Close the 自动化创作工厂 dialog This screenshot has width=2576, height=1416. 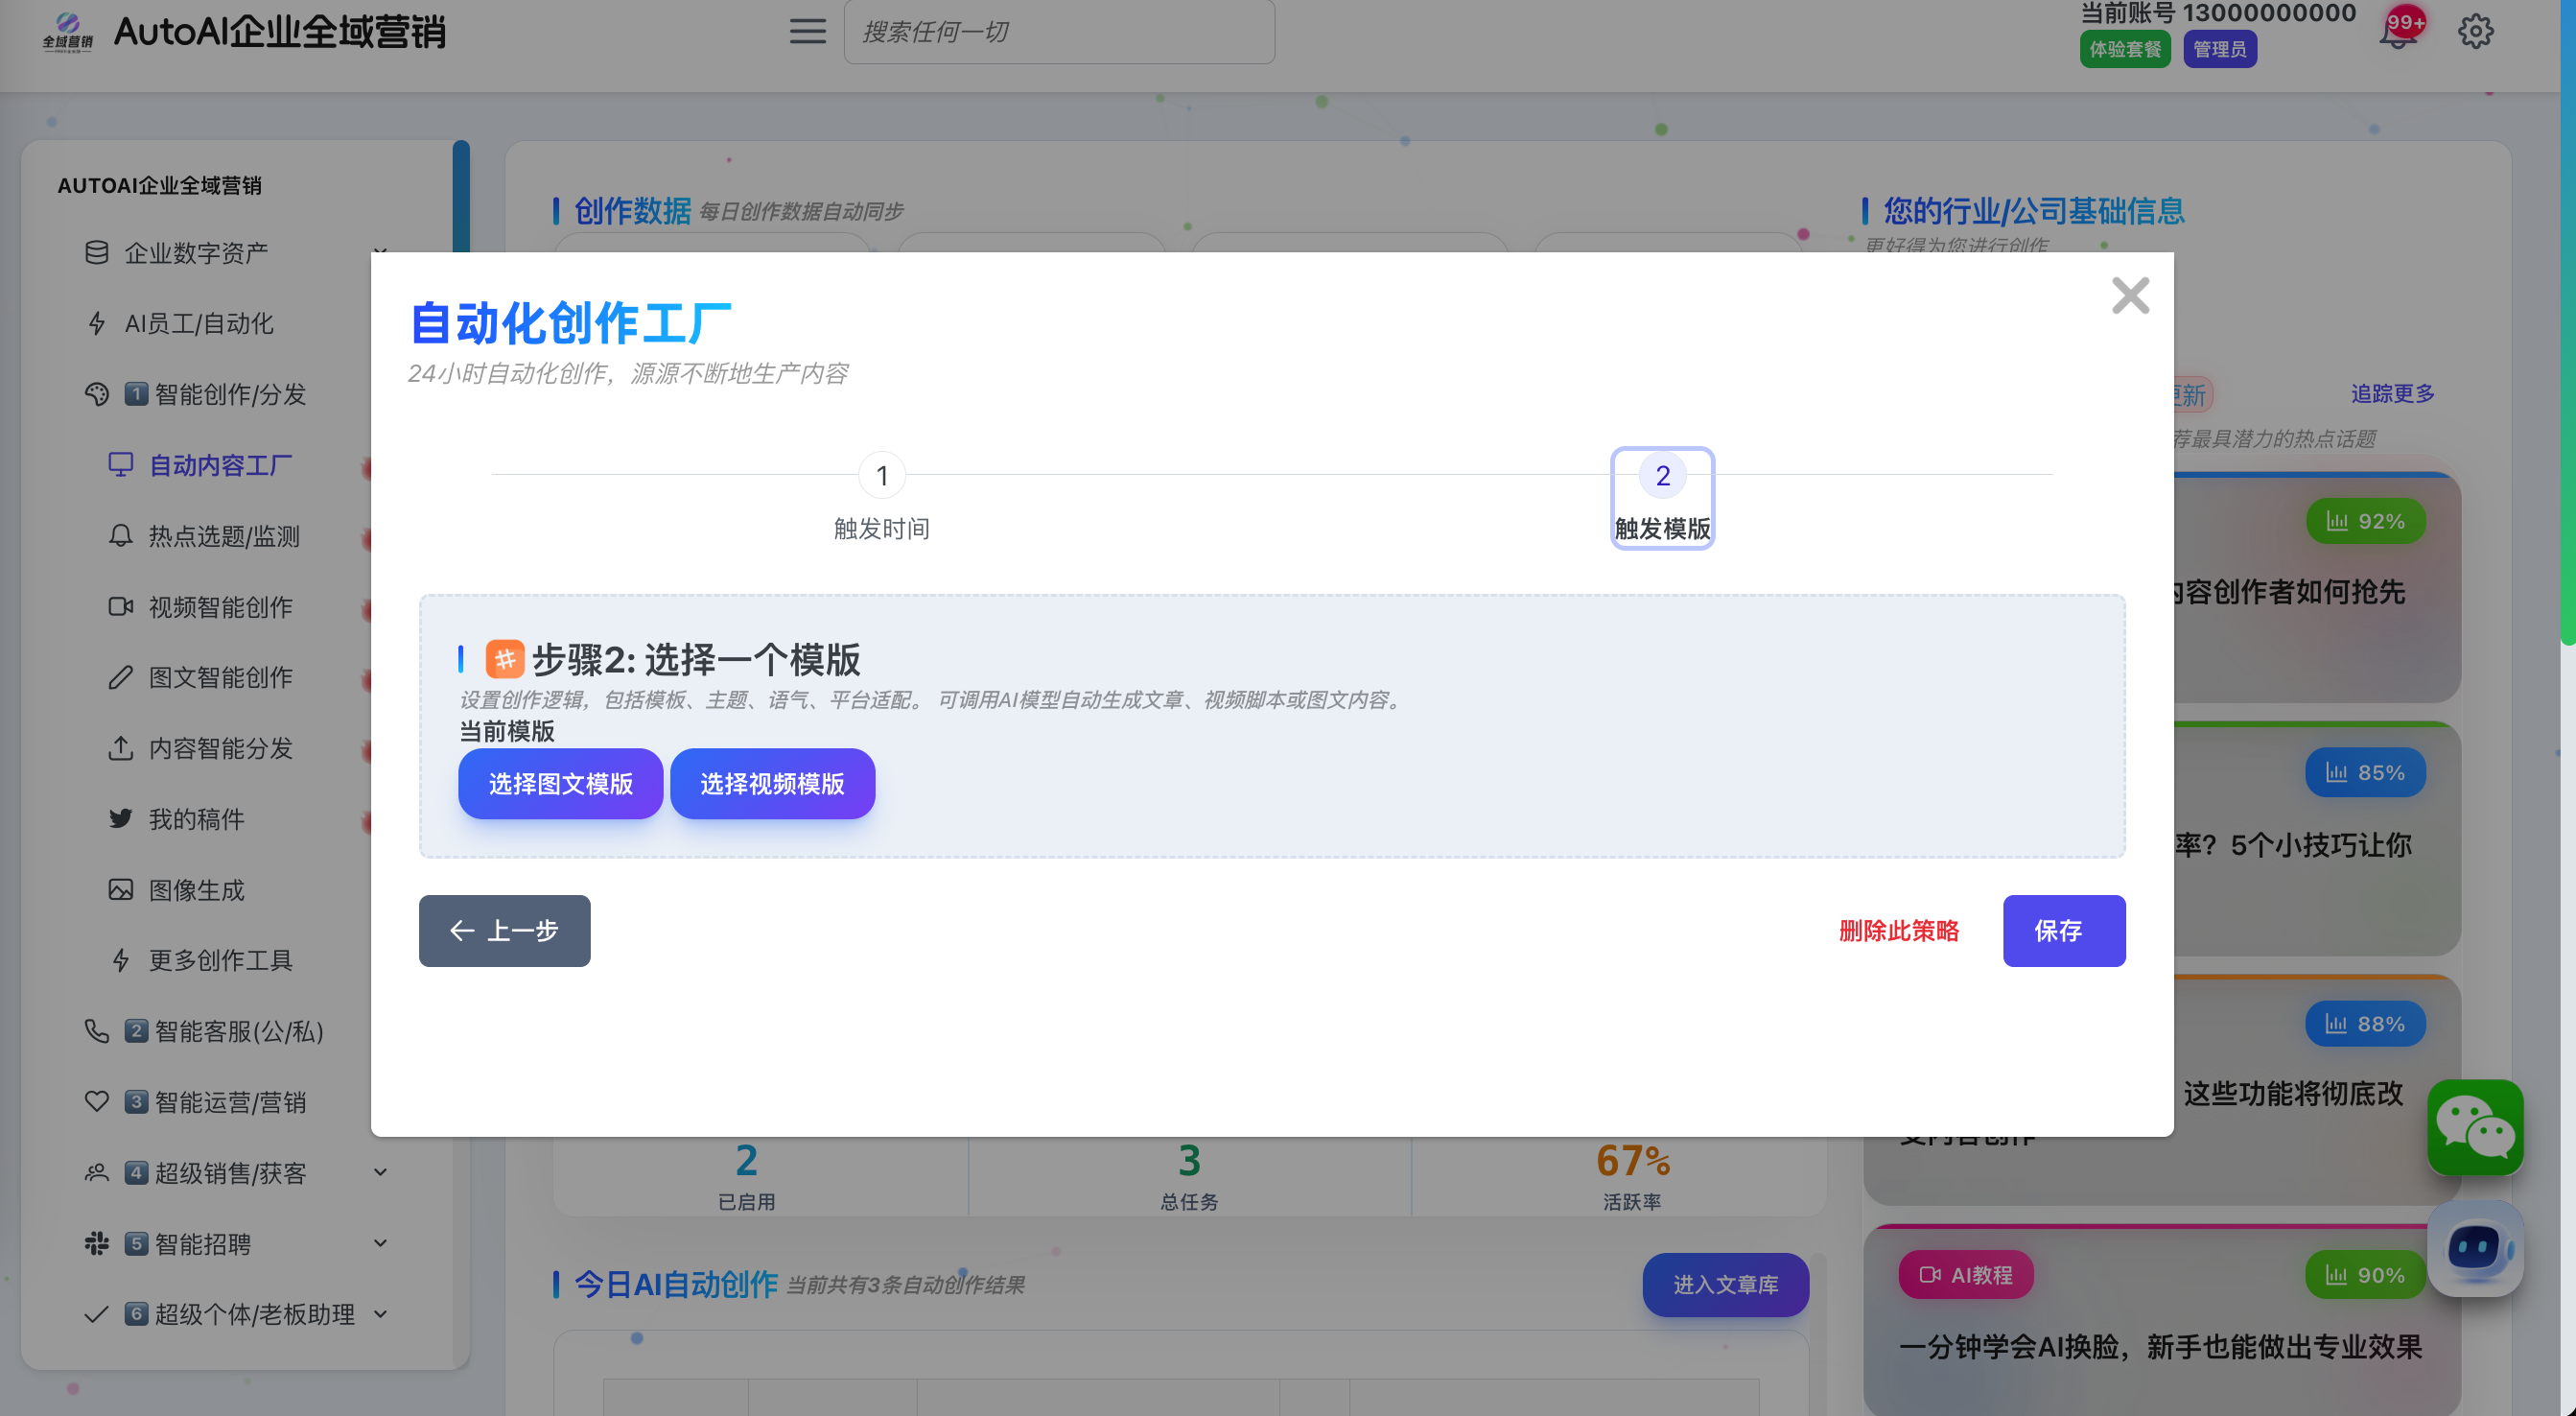point(2130,296)
